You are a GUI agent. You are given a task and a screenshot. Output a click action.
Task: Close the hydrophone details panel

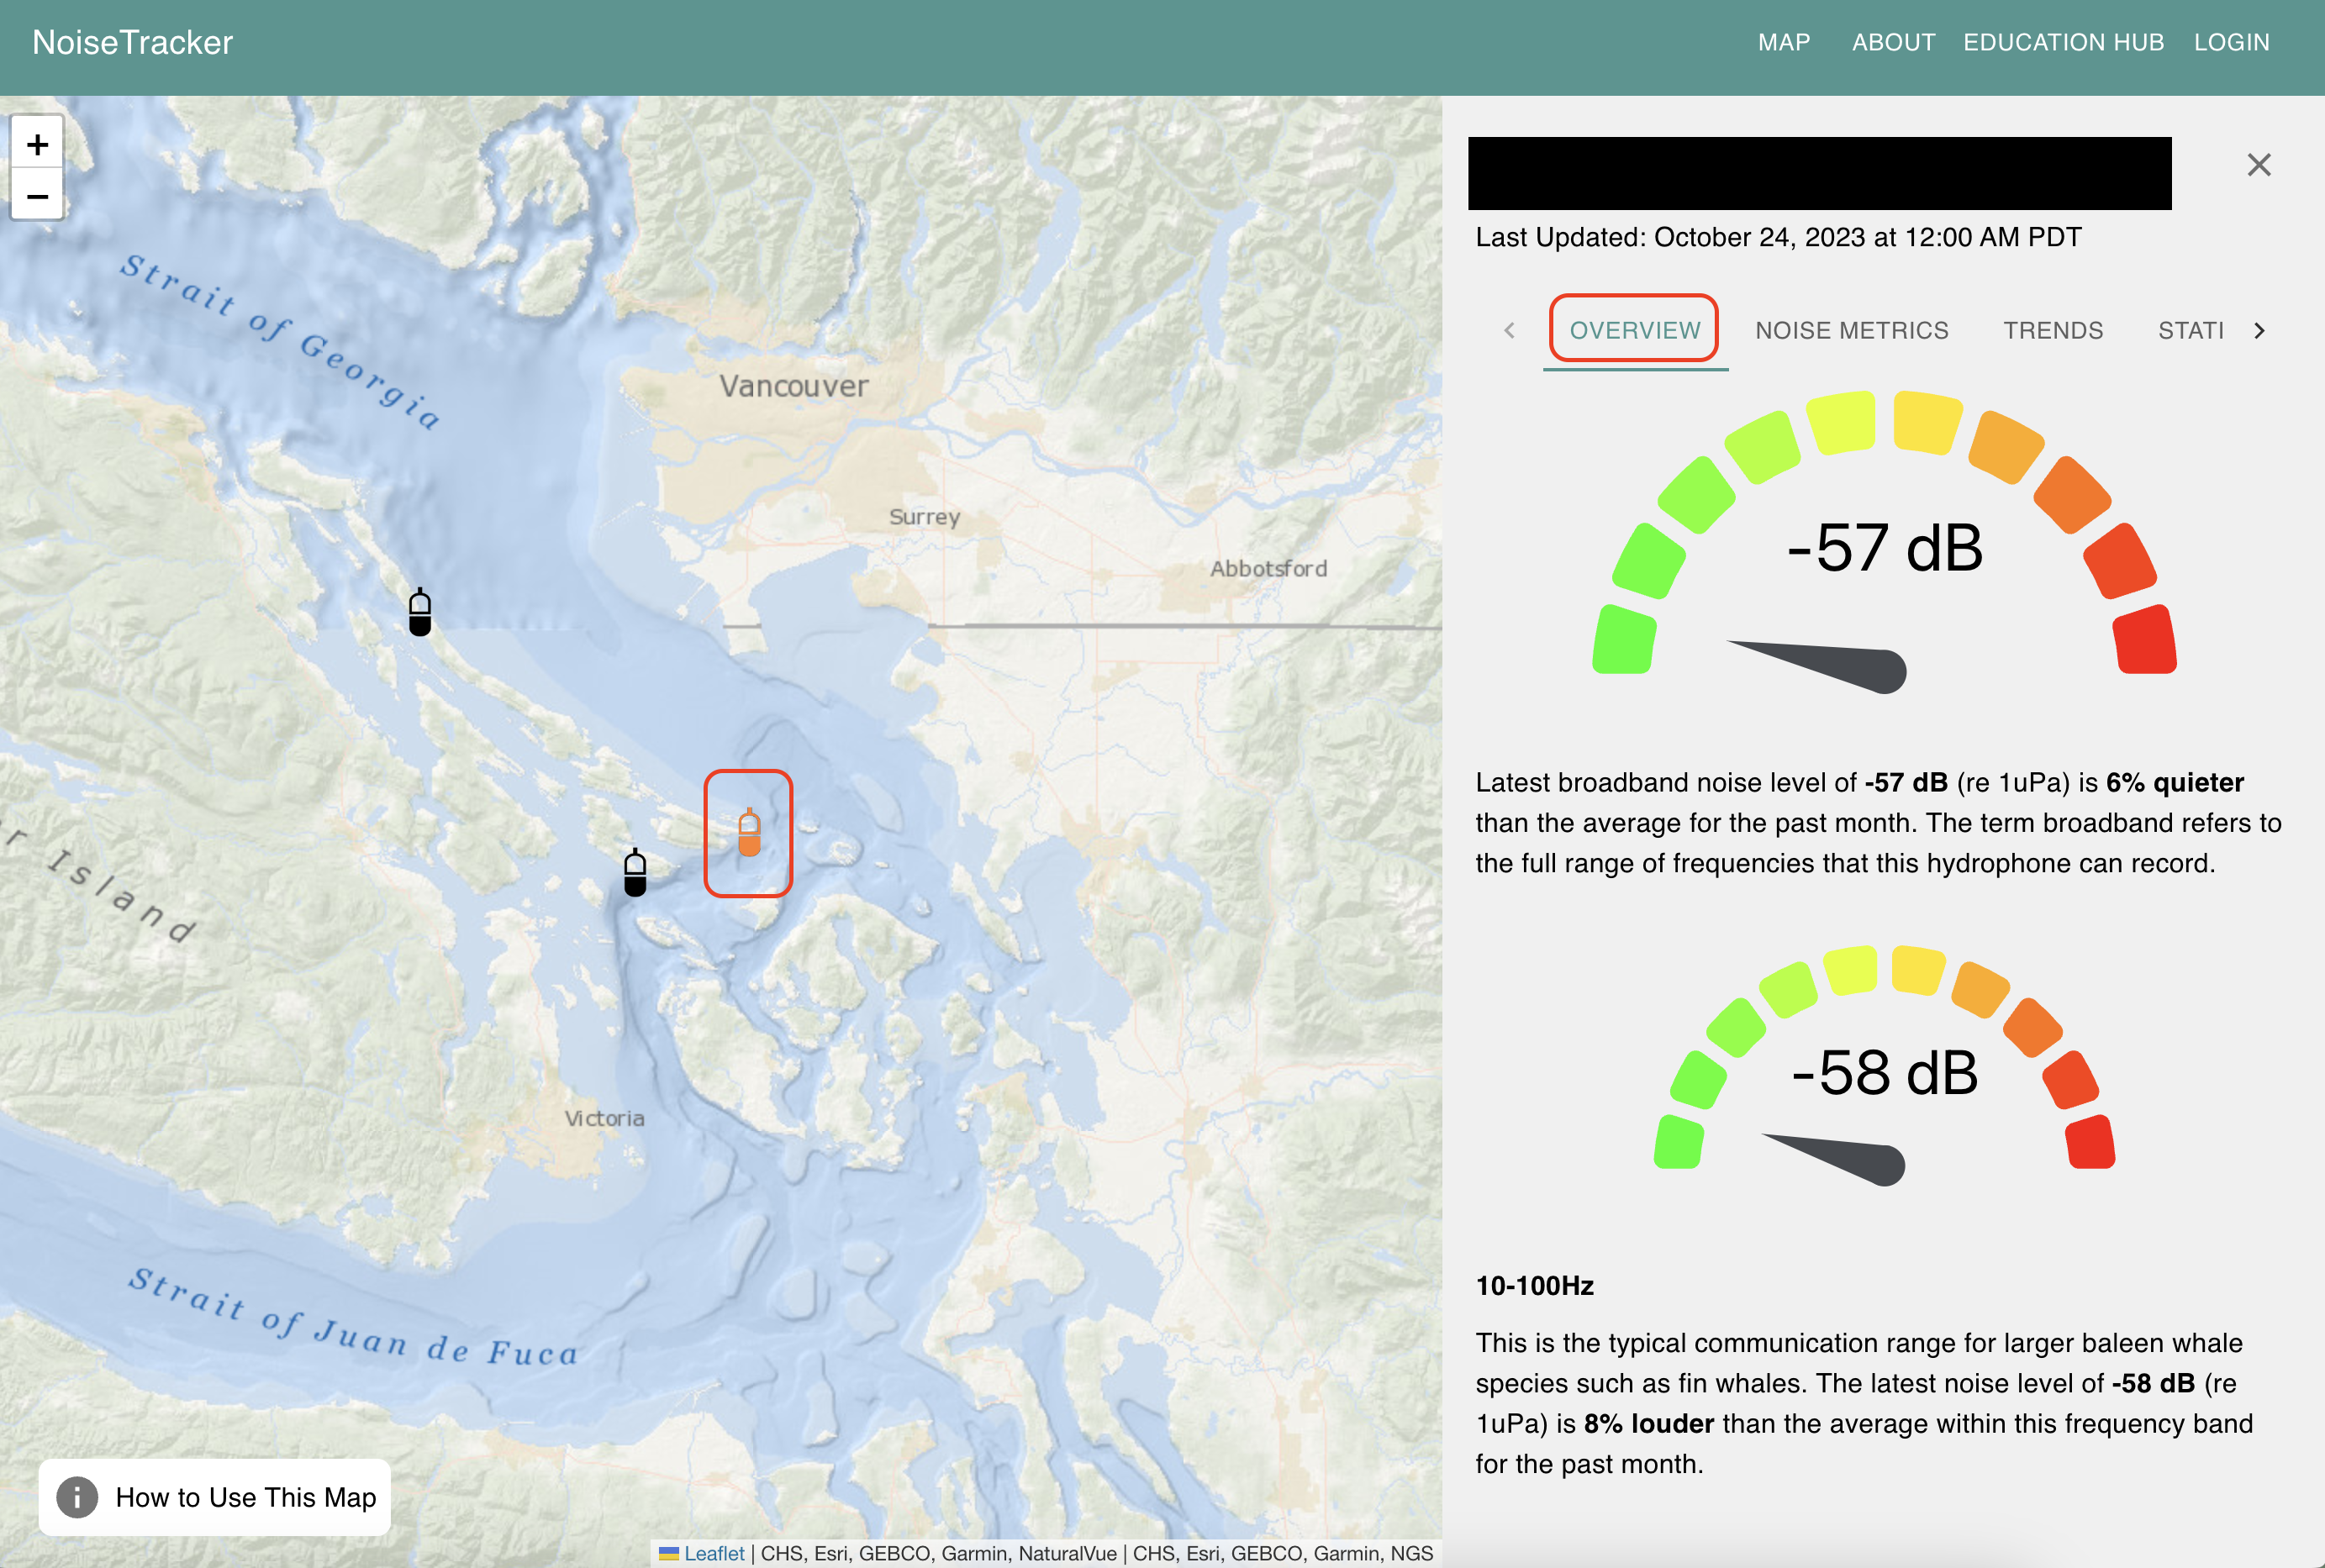[2259, 165]
